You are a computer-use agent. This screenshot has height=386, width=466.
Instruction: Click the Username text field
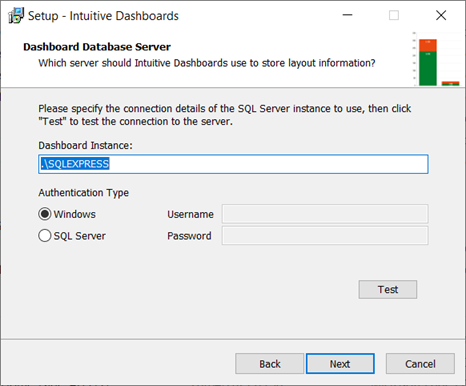click(325, 214)
